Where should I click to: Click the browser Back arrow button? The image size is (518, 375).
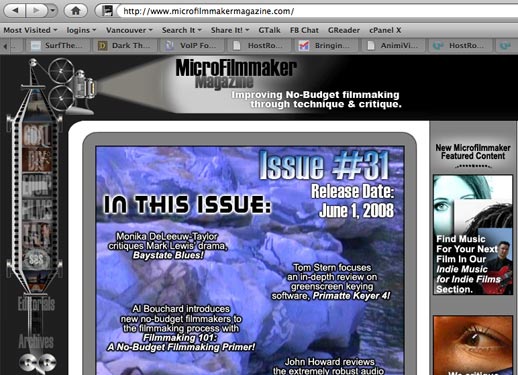click(15, 11)
